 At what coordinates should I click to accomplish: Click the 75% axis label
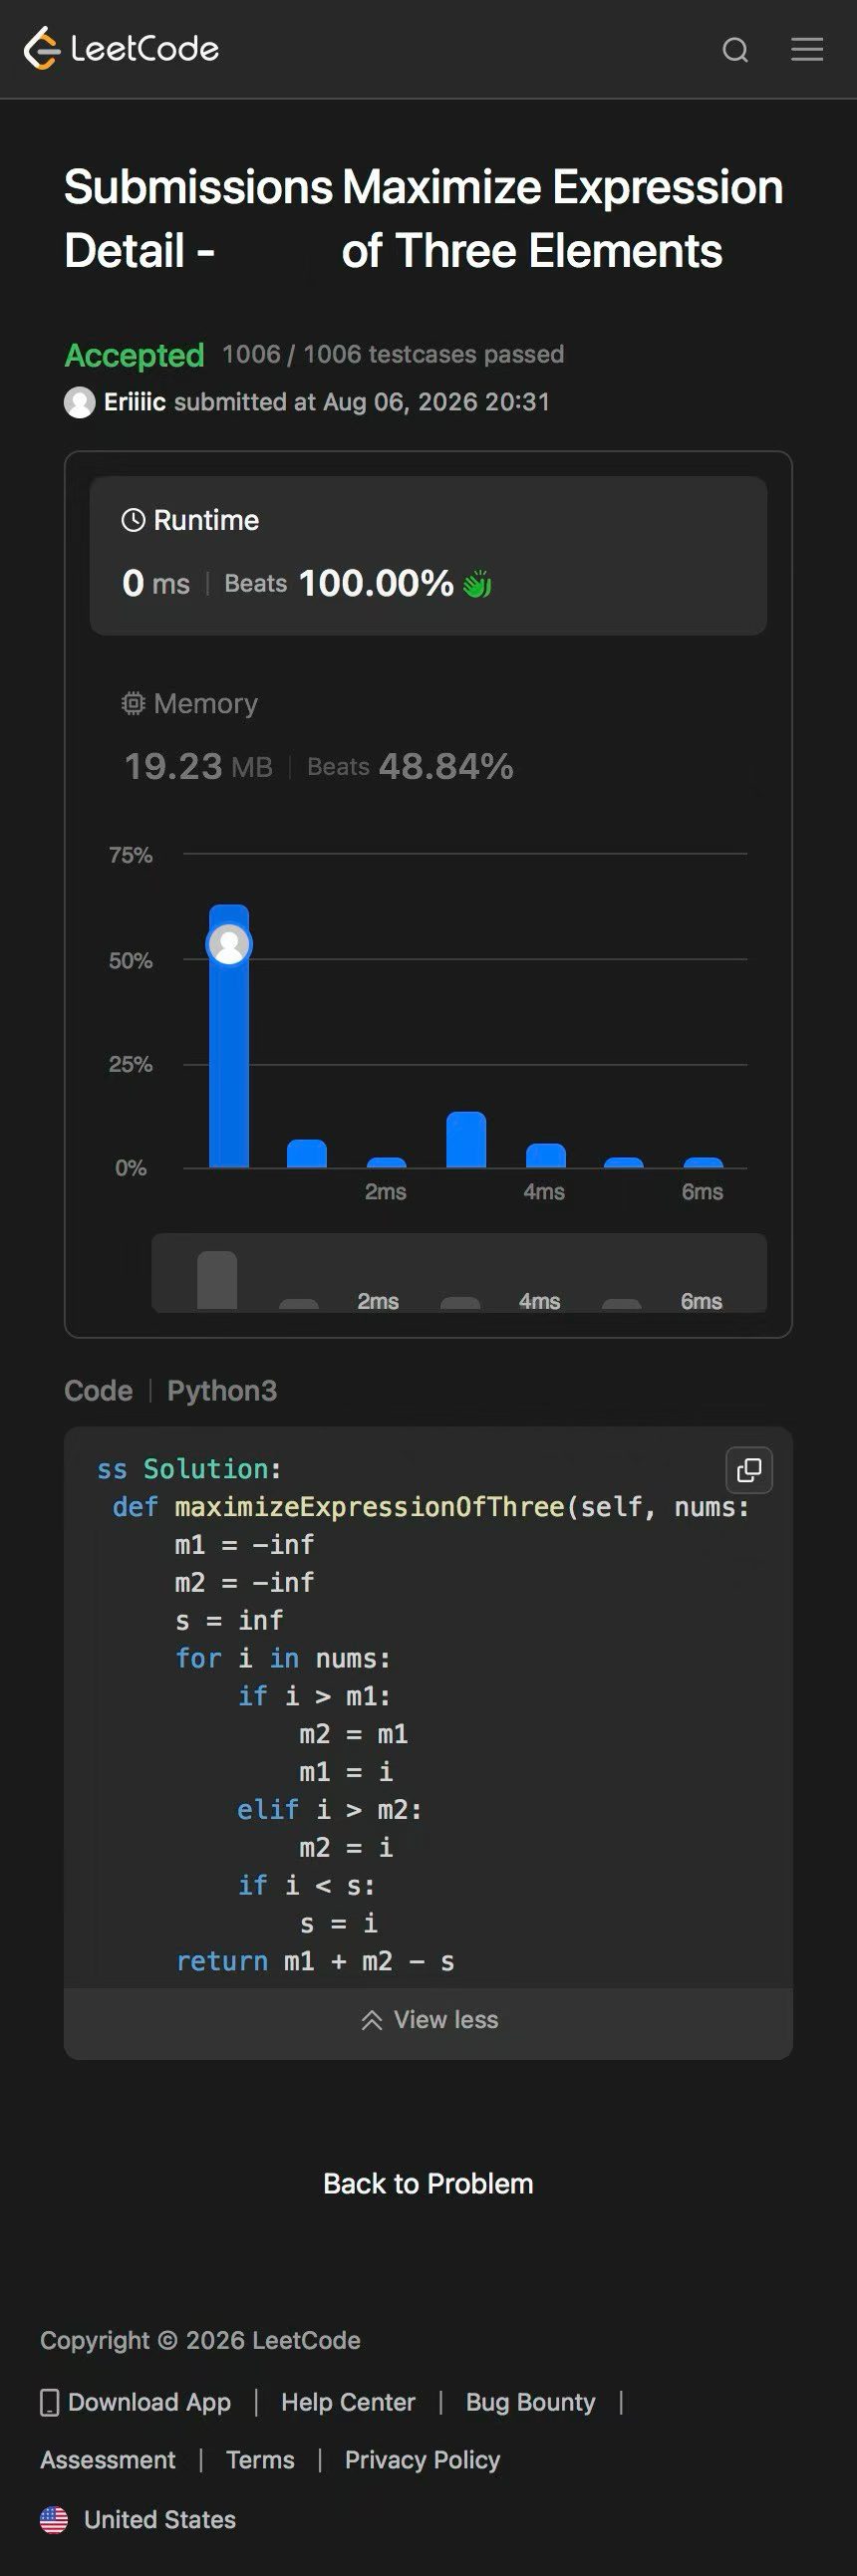tap(131, 855)
